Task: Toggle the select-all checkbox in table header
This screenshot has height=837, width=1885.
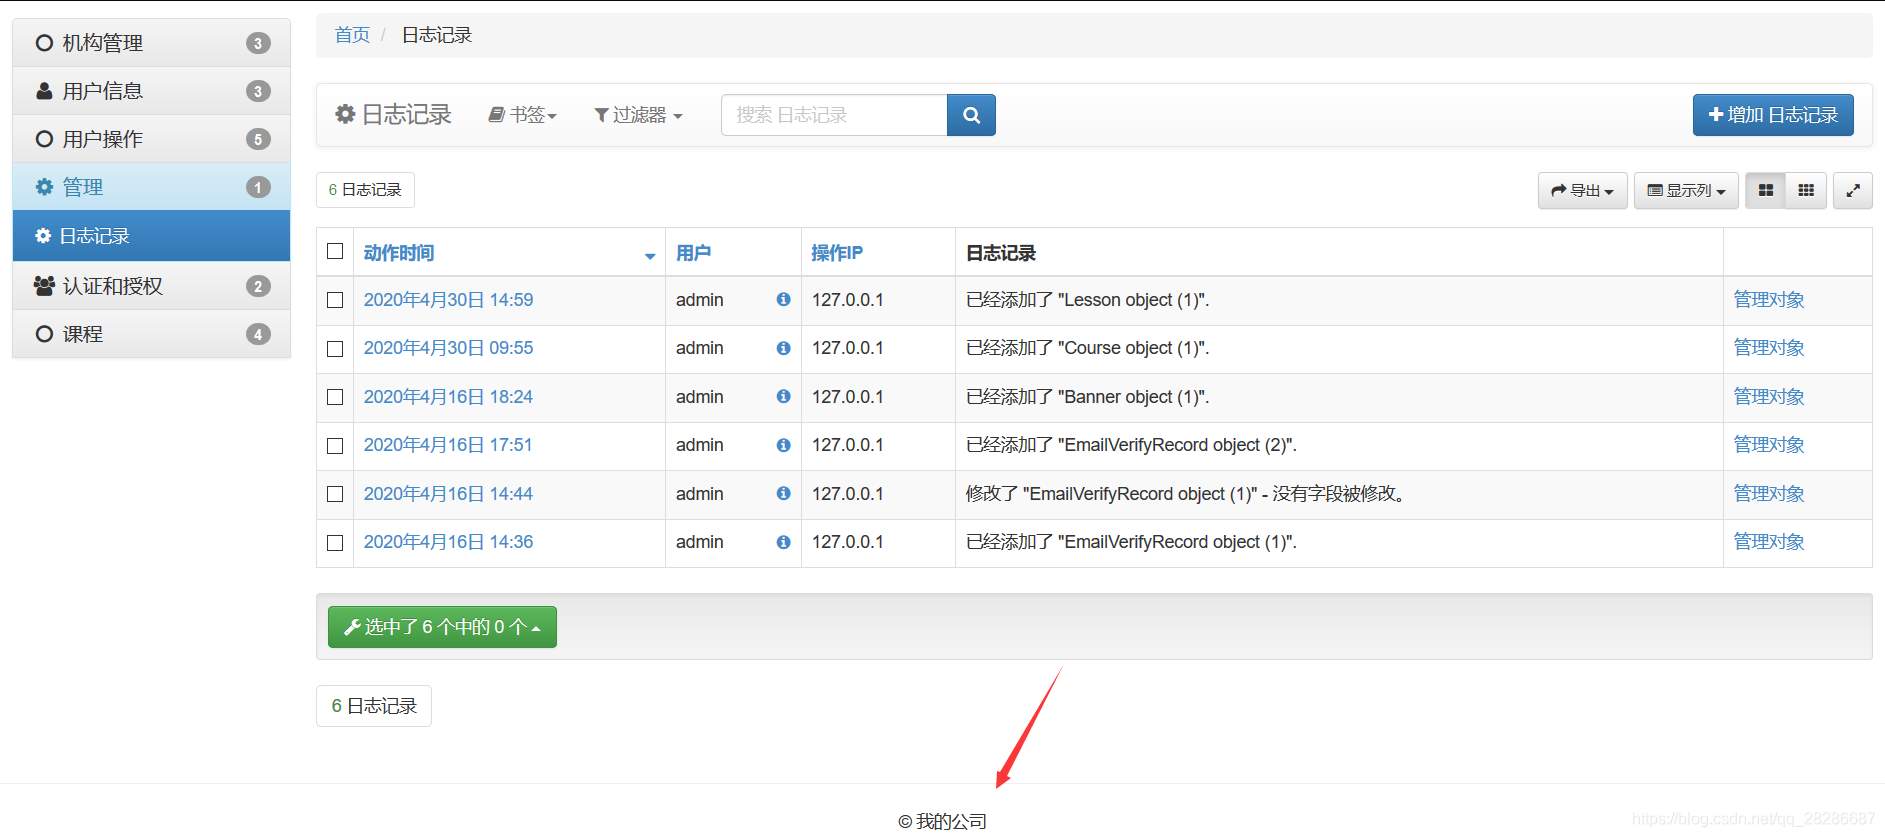Action: click(x=335, y=251)
